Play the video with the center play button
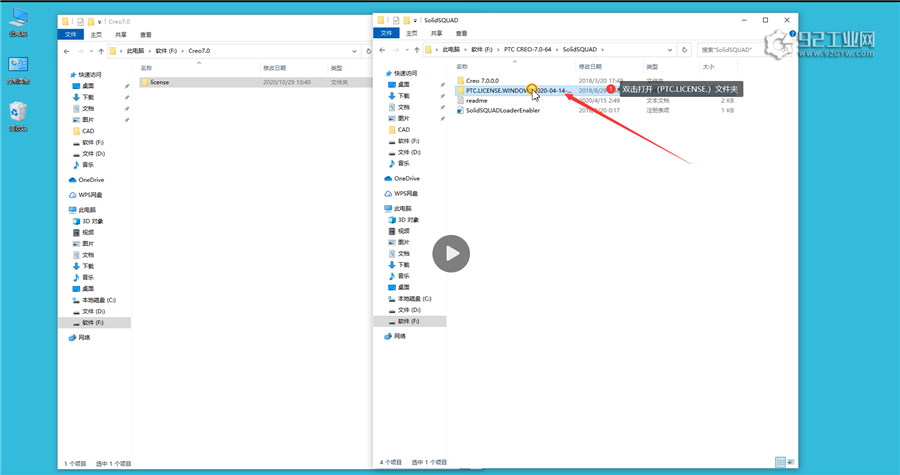The width and height of the screenshot is (900, 475). pyautogui.click(x=451, y=254)
